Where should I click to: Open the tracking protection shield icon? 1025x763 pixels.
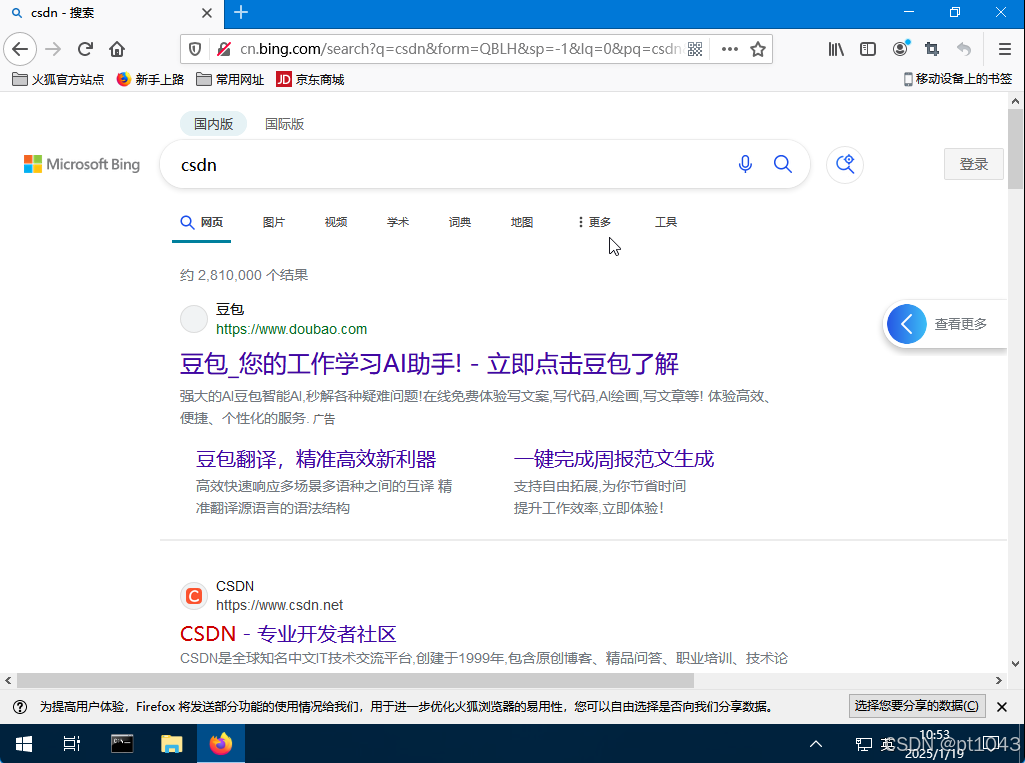tap(195, 49)
